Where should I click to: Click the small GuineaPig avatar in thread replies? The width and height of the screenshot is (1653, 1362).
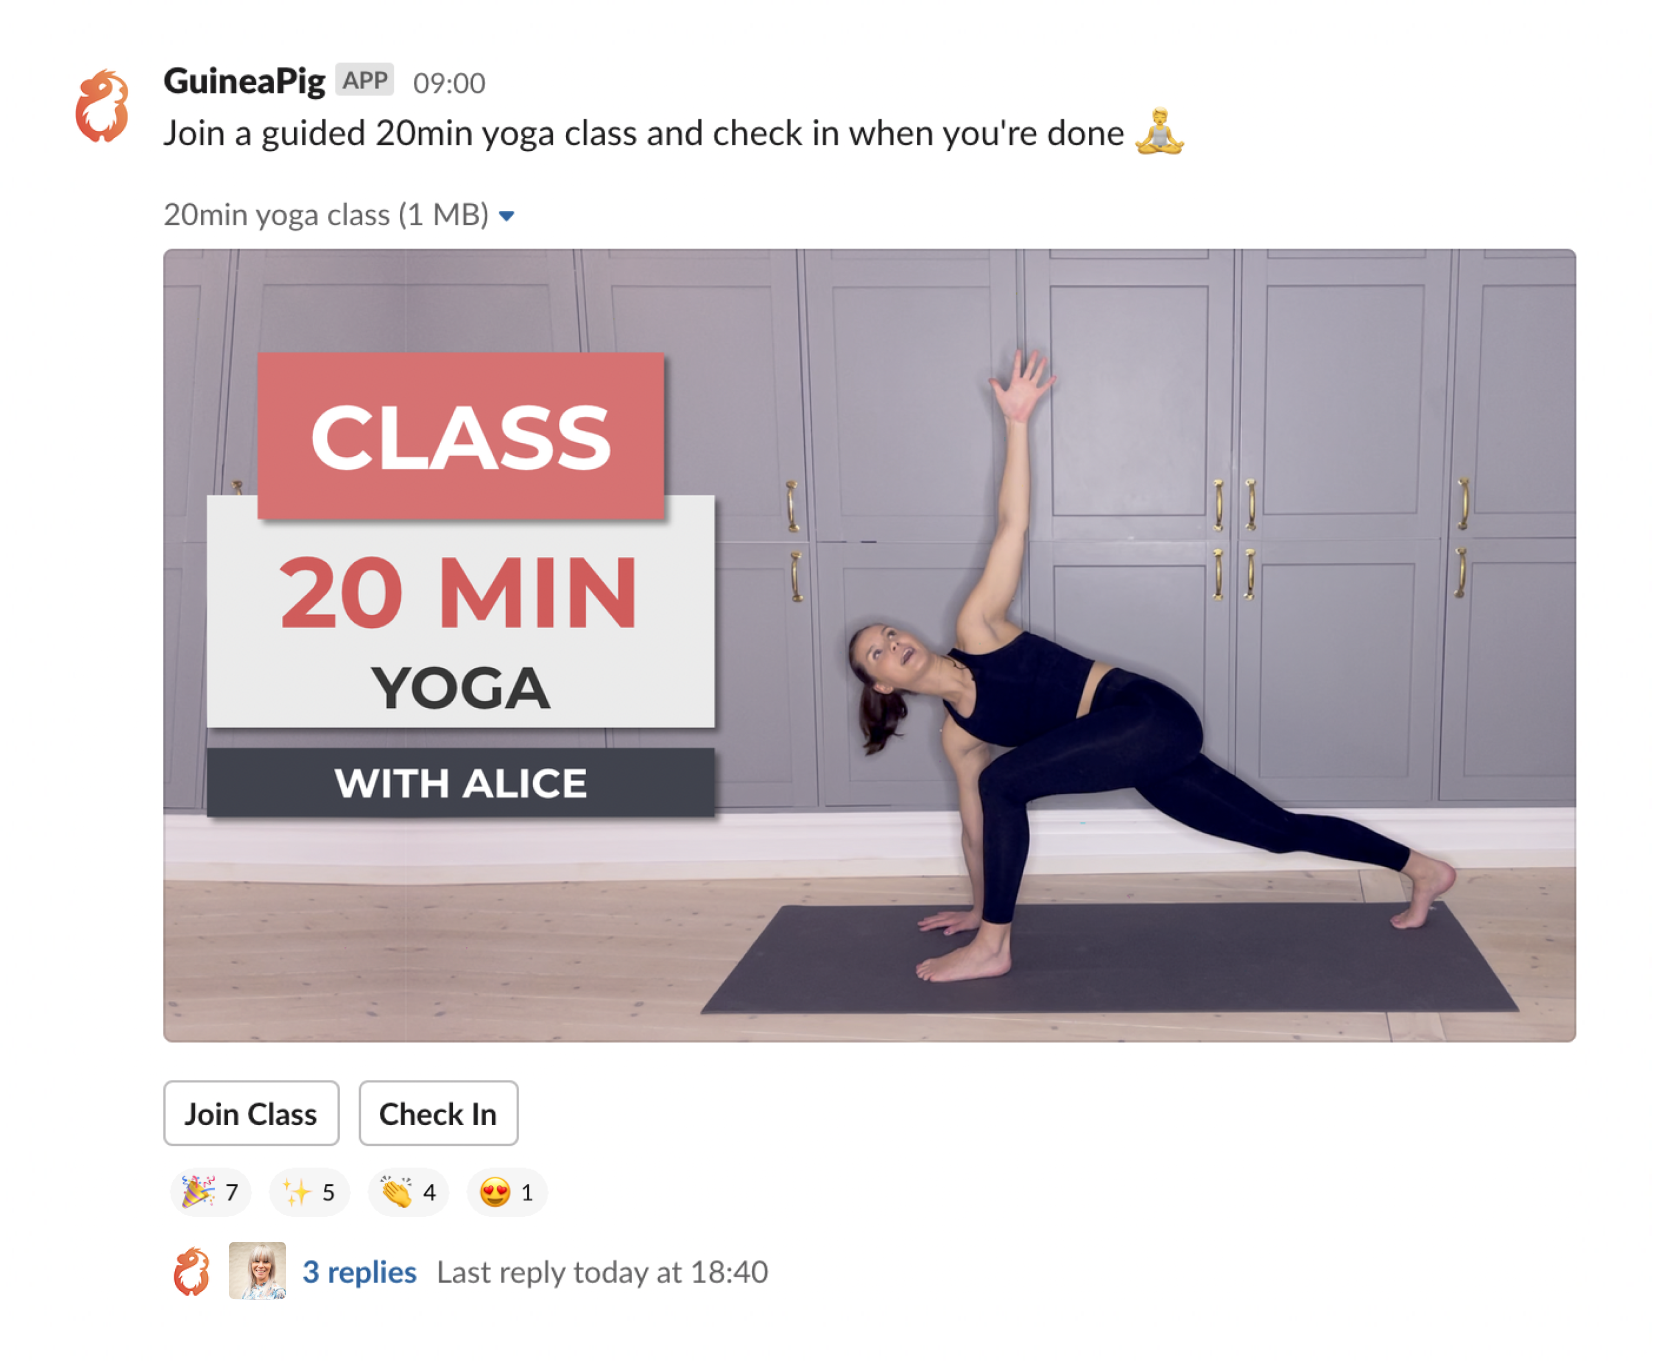coord(192,1271)
